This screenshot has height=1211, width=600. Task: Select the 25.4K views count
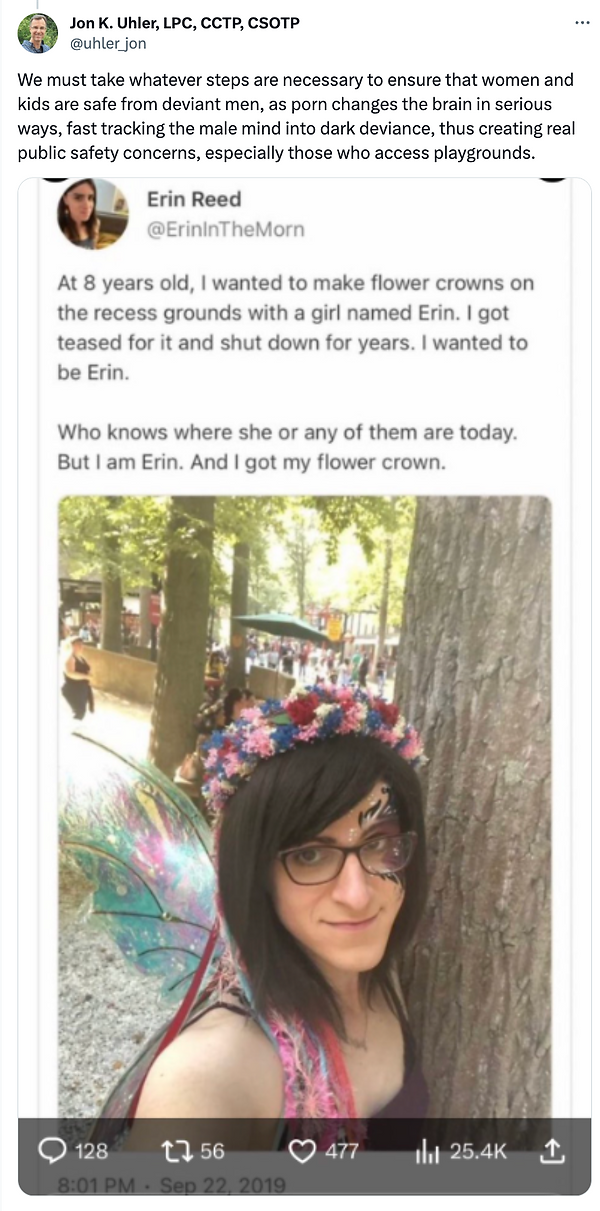coord(478,1152)
